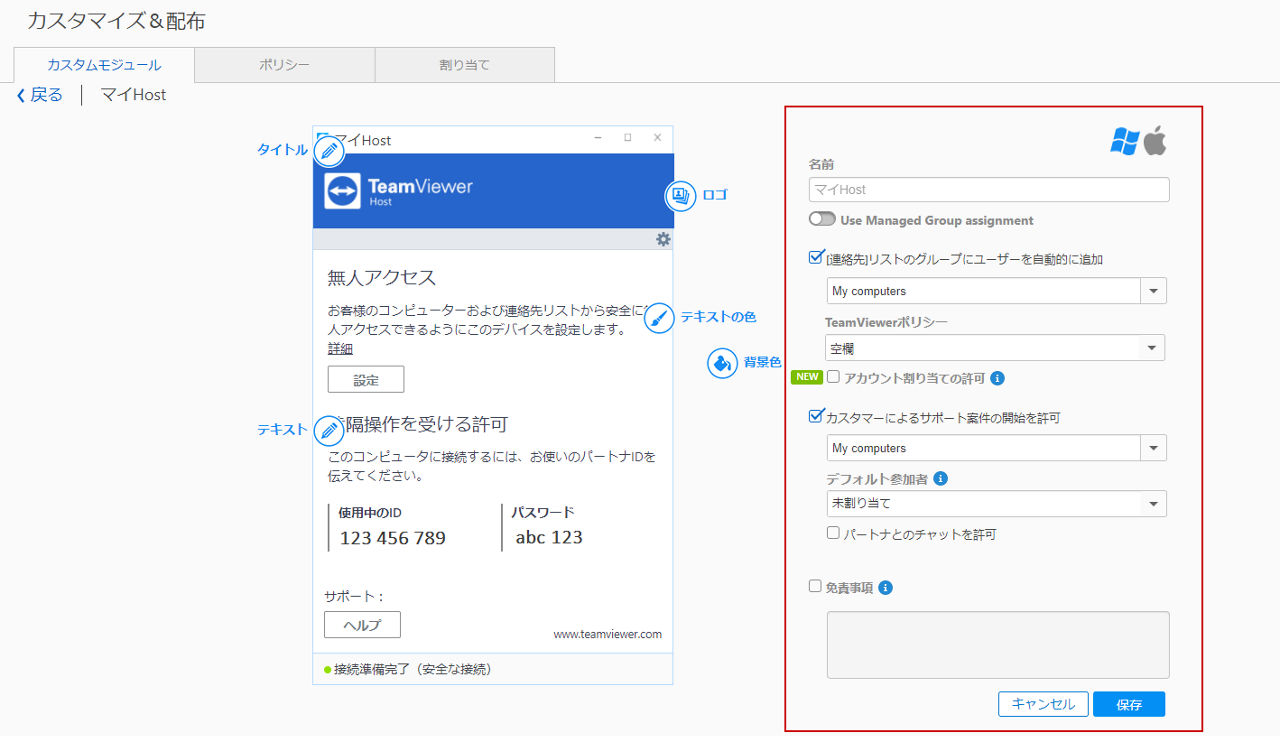Uncheck リストのグループにユーザーを自動的に追加 checkbox
This screenshot has height=736, width=1280.
(x=816, y=257)
